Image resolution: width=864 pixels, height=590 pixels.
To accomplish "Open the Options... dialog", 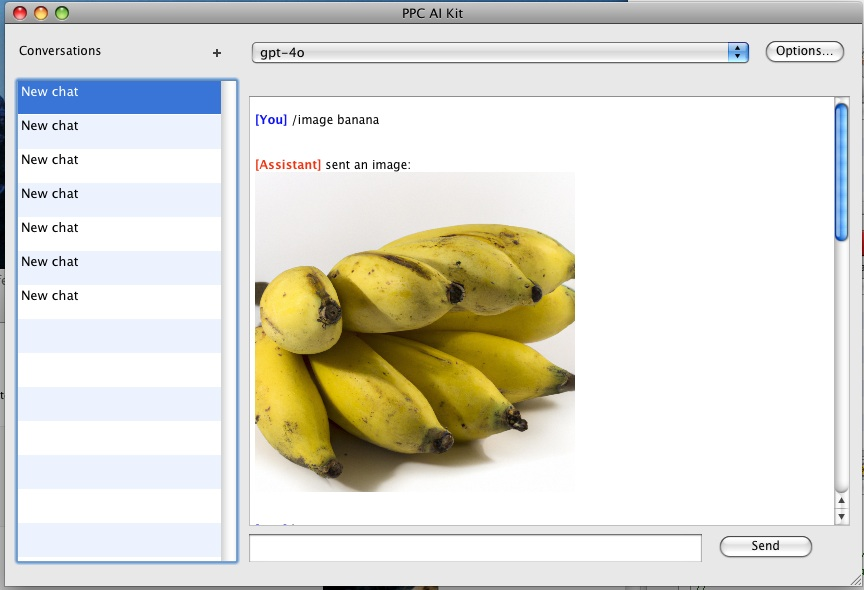I will click(804, 51).
